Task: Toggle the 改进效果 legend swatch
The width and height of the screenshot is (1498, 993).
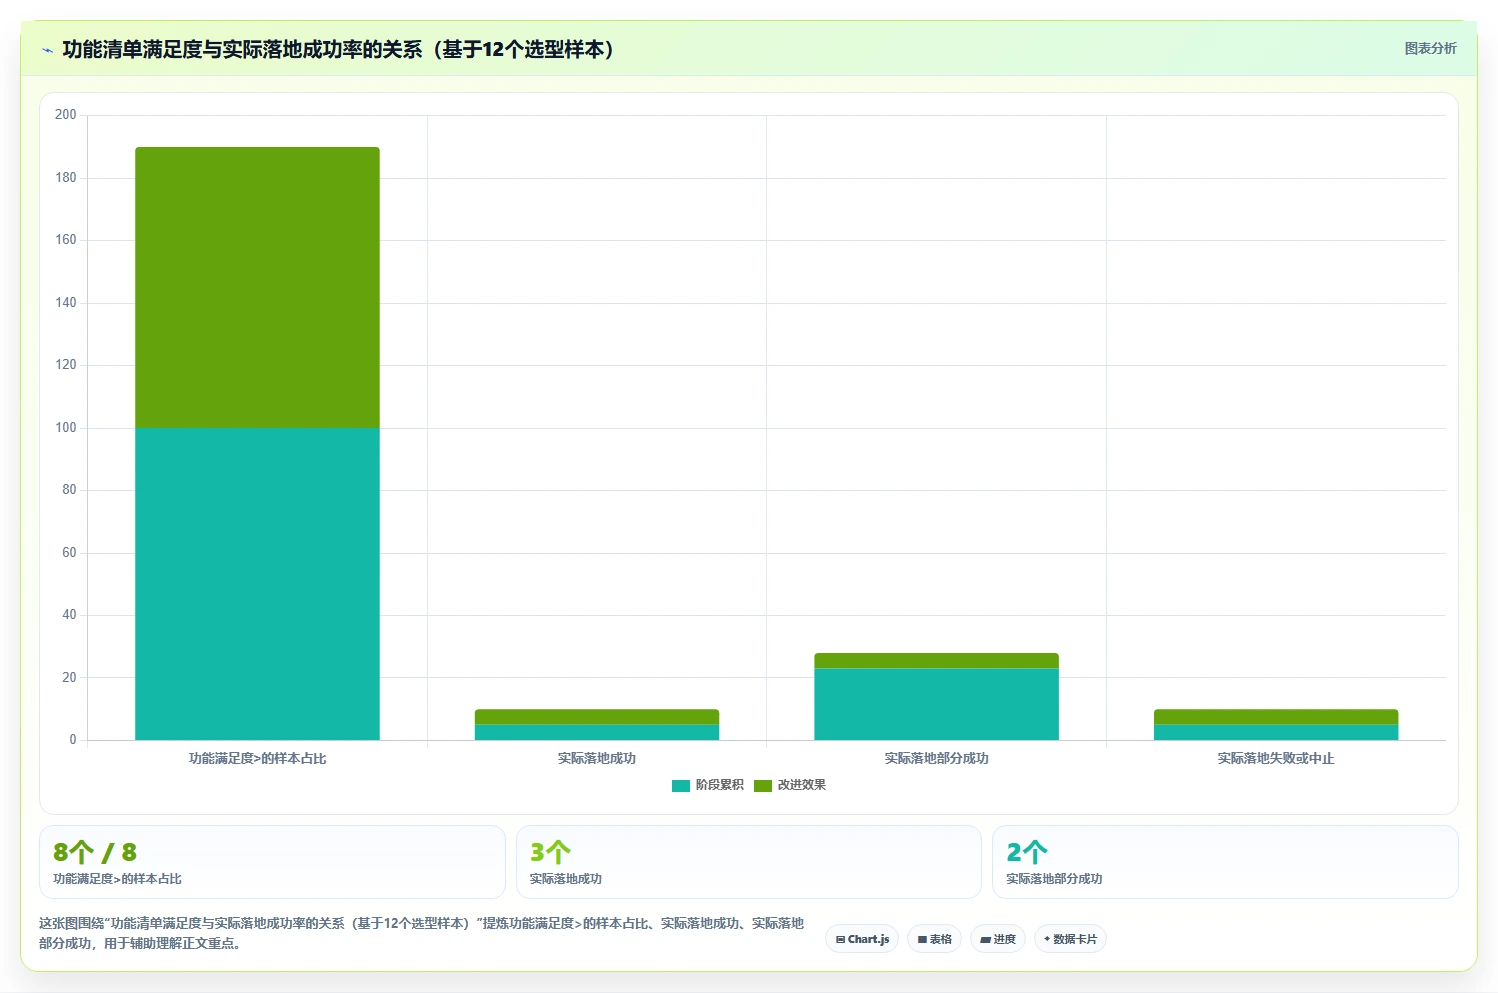Action: (763, 786)
